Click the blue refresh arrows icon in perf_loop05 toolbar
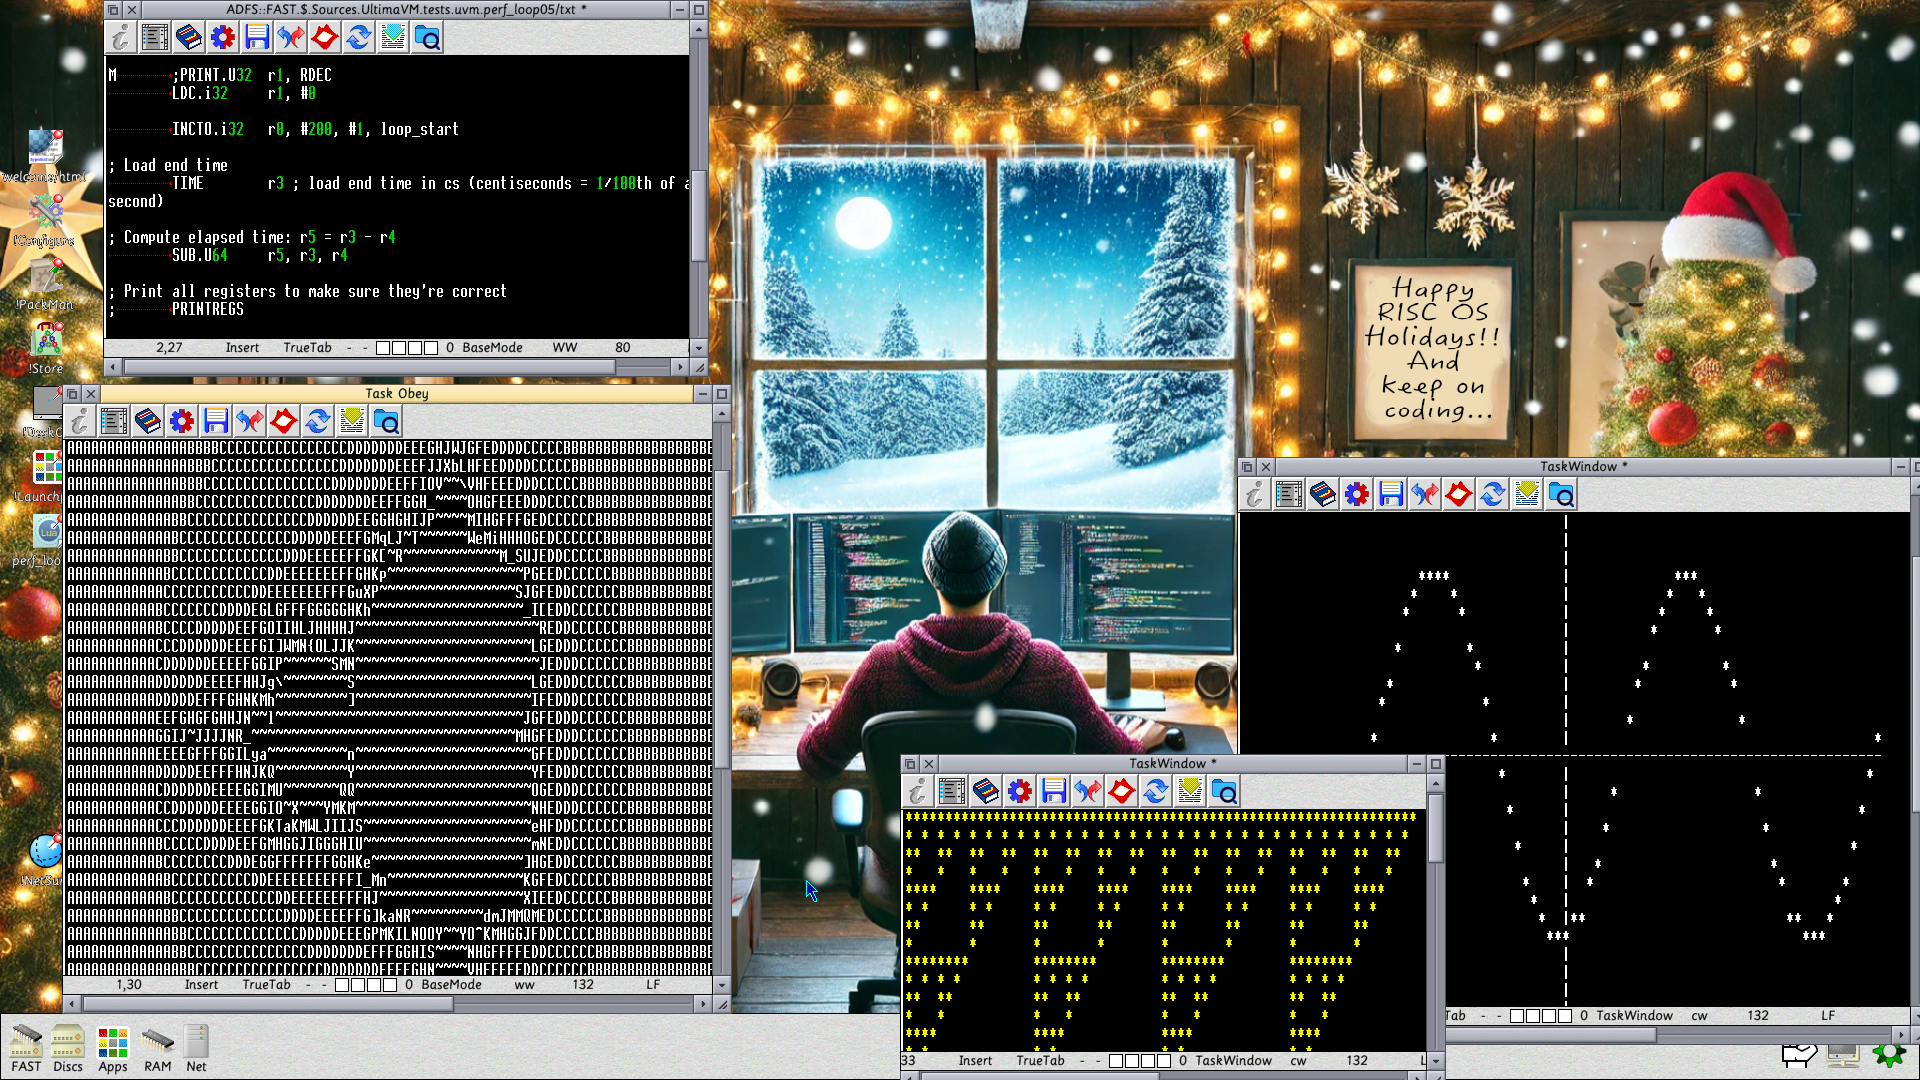Image resolution: width=1920 pixels, height=1080 pixels. [x=358, y=38]
